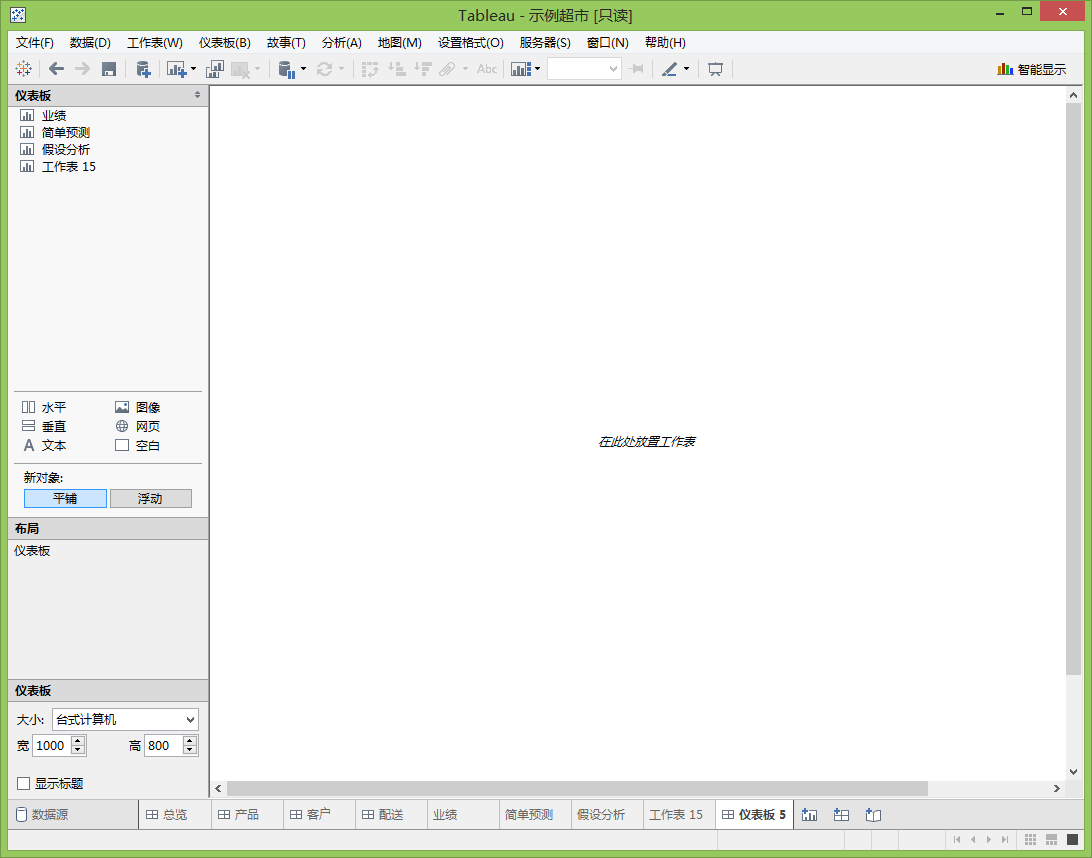Select 简单预测 sheet in dashboard list

pos(65,132)
